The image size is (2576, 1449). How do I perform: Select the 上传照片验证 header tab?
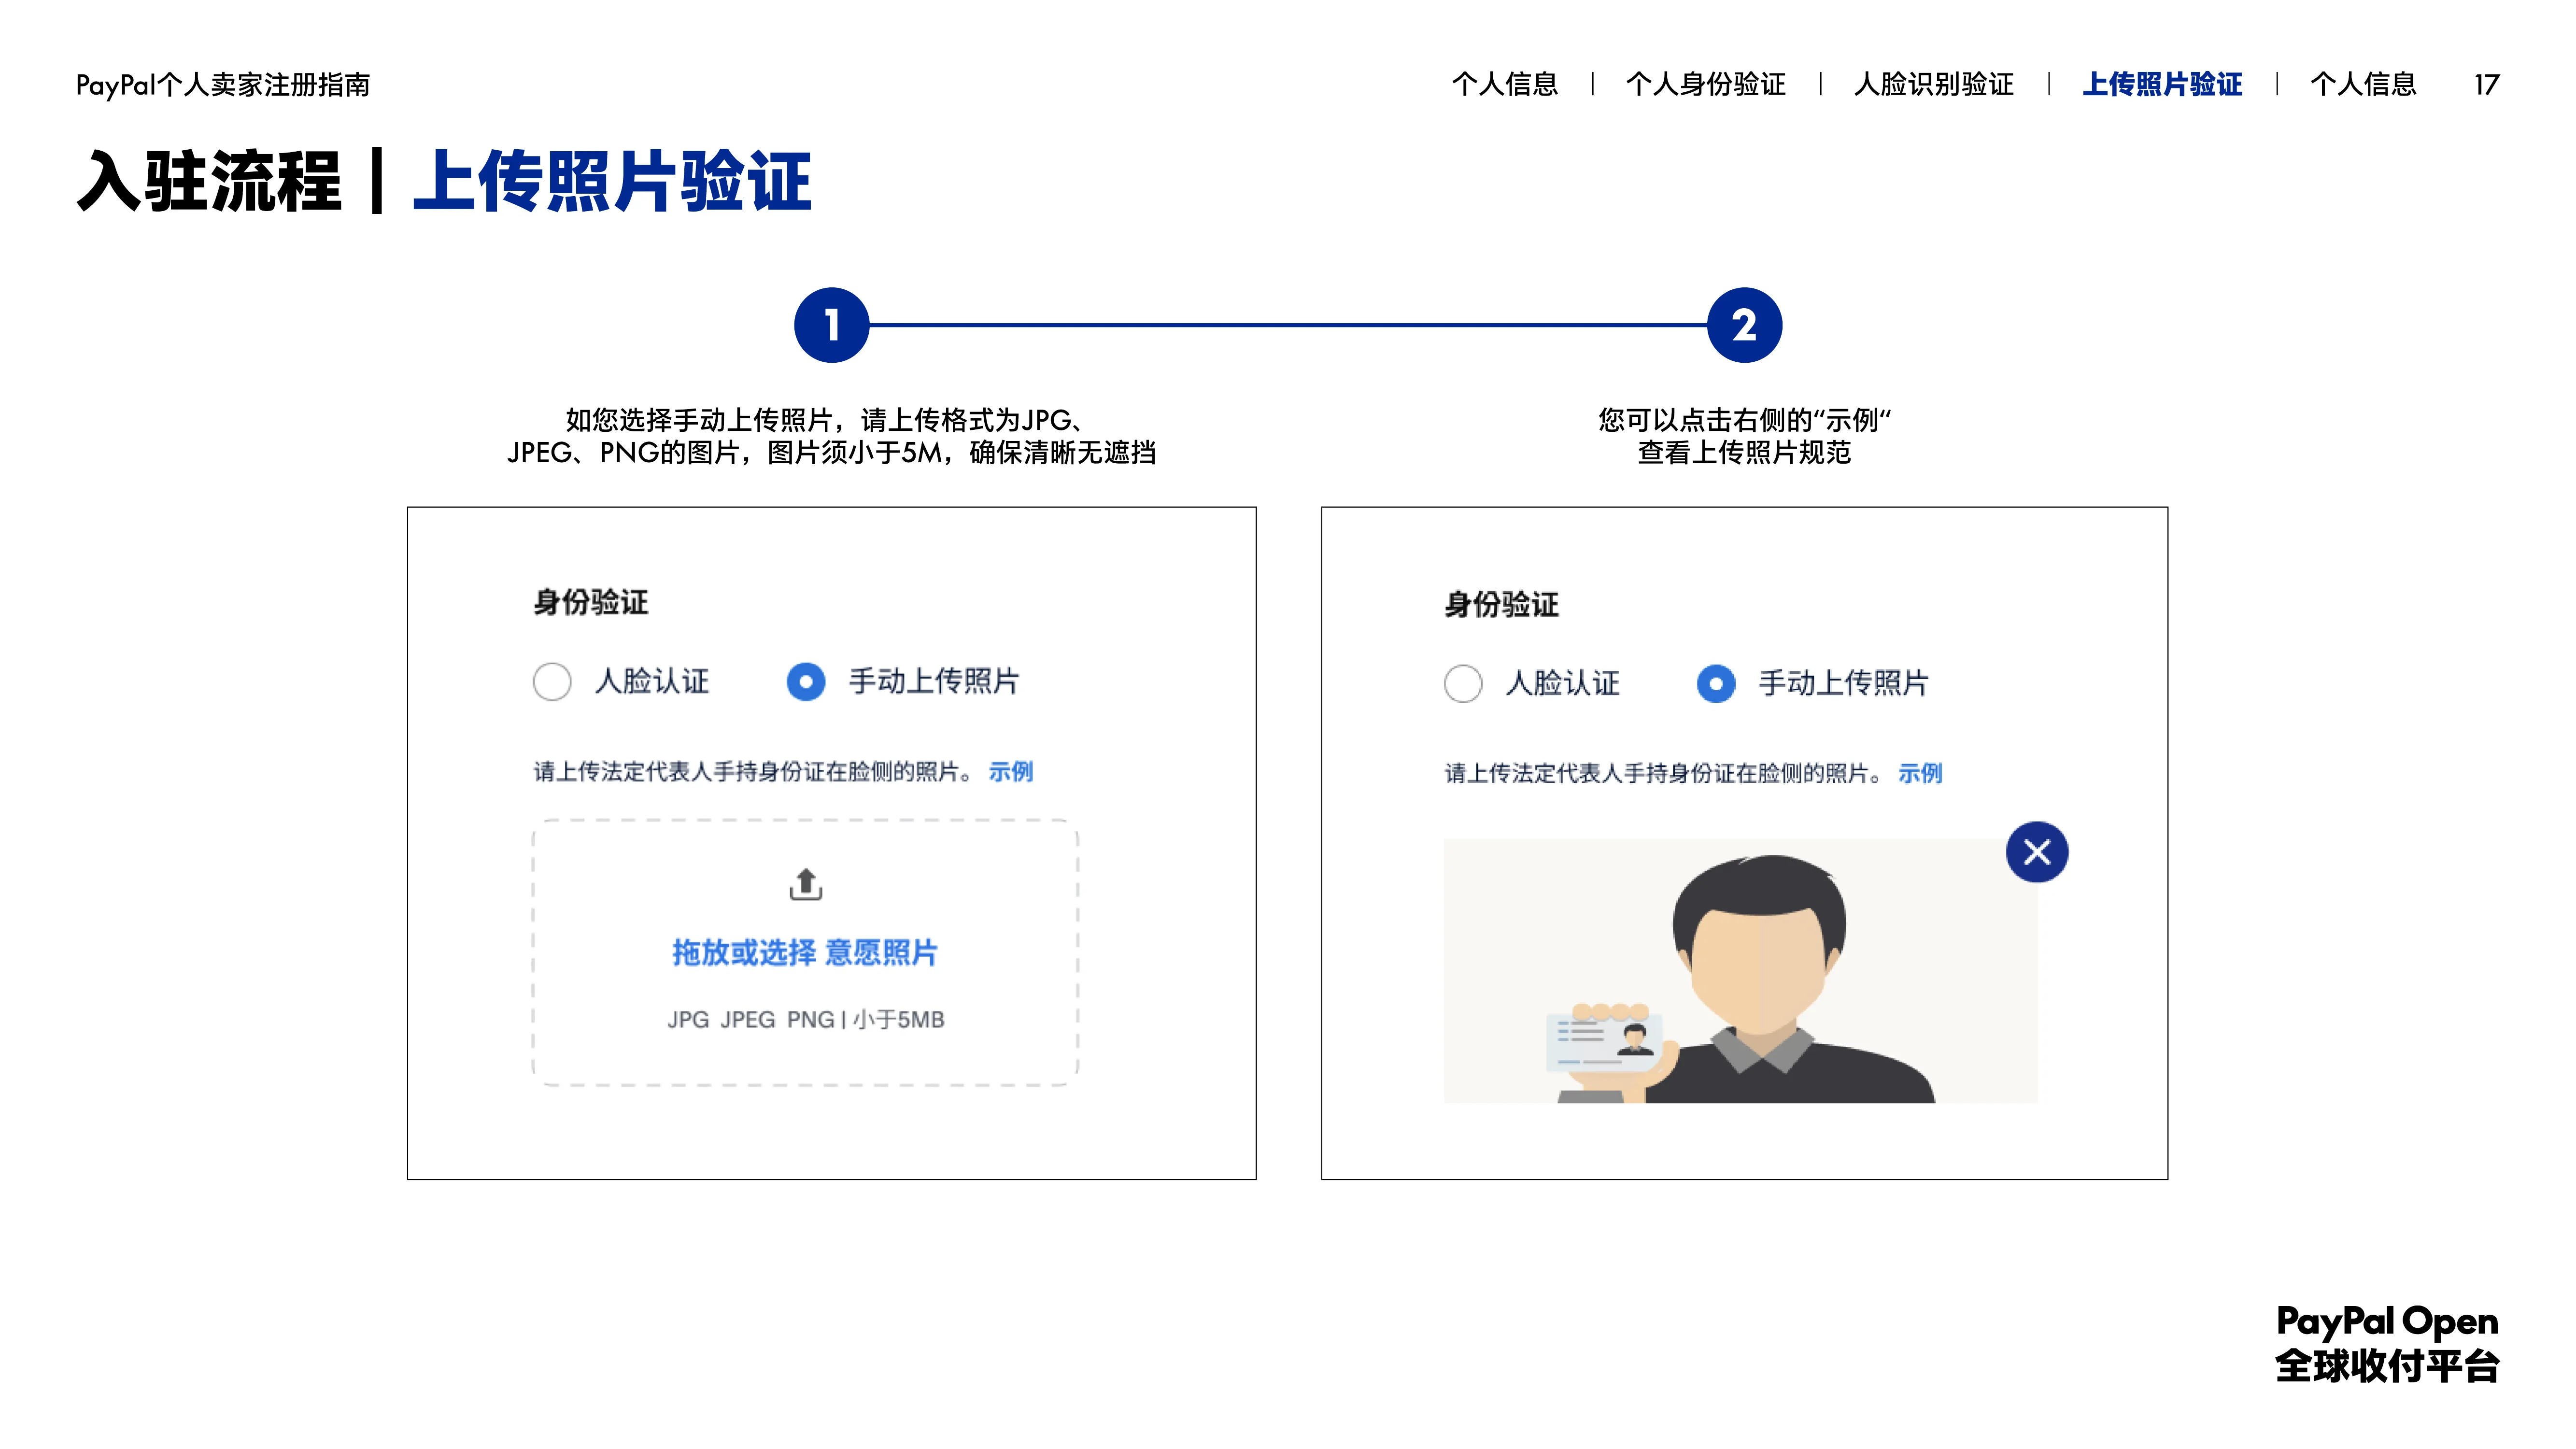pyautogui.click(x=2162, y=84)
